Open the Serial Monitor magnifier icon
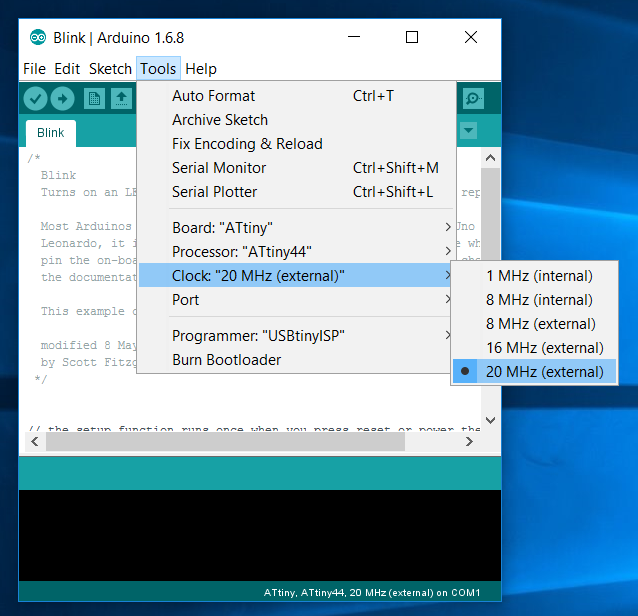The width and height of the screenshot is (638, 616). pos(473,98)
